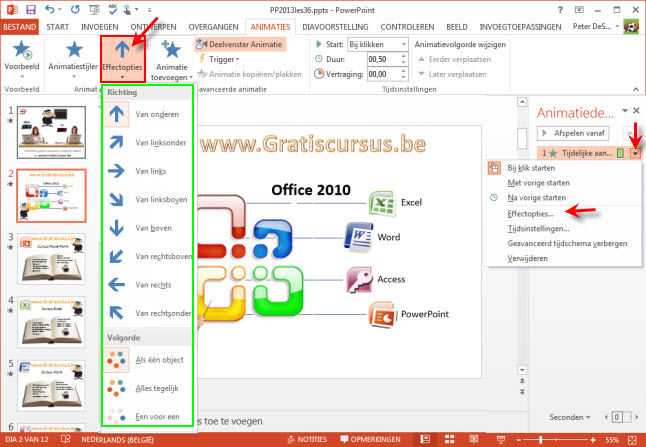The width and height of the screenshot is (646, 447).
Task: Click the Excel icon on the slide
Action: pyautogui.click(x=382, y=202)
